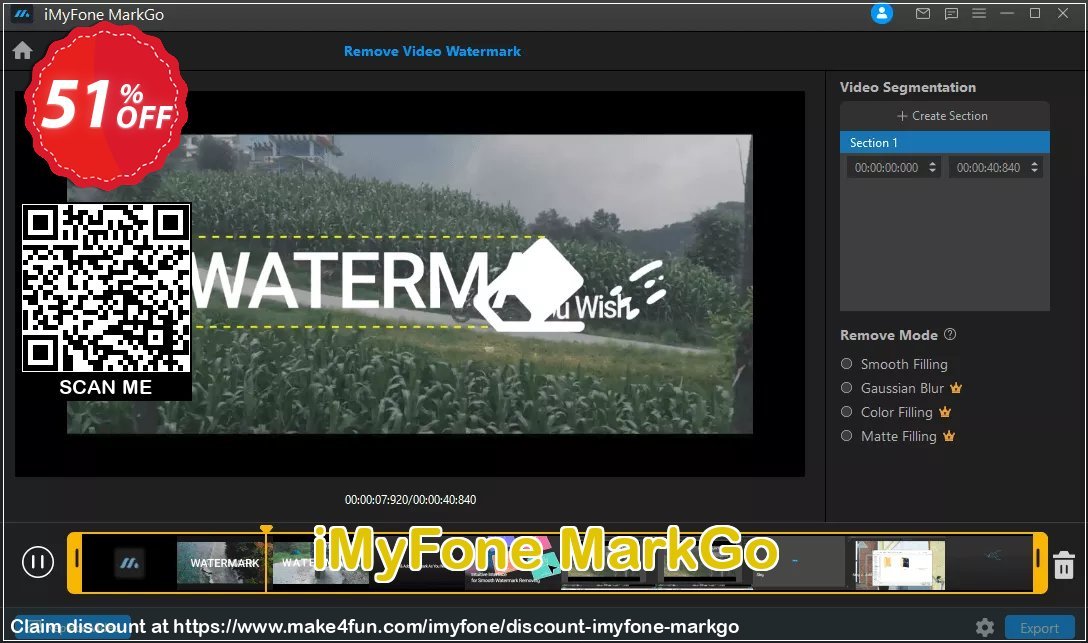Decrease the section end time with down arrow
The image size is (1088, 643).
pyautogui.click(x=1035, y=171)
